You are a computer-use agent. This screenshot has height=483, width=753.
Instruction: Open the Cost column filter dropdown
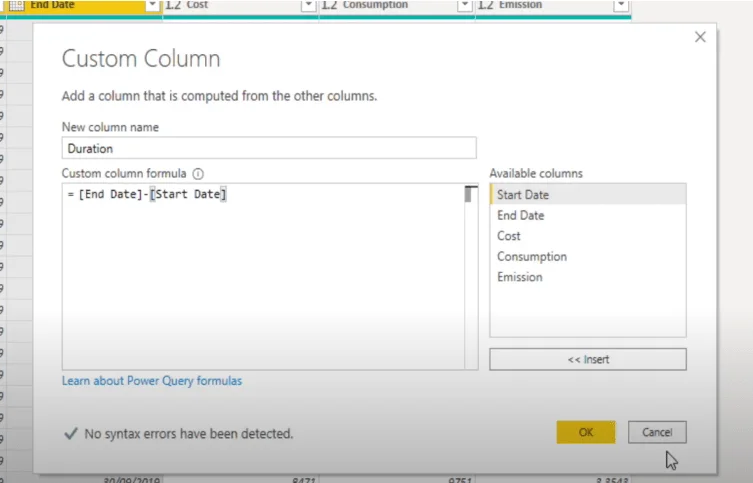[308, 5]
